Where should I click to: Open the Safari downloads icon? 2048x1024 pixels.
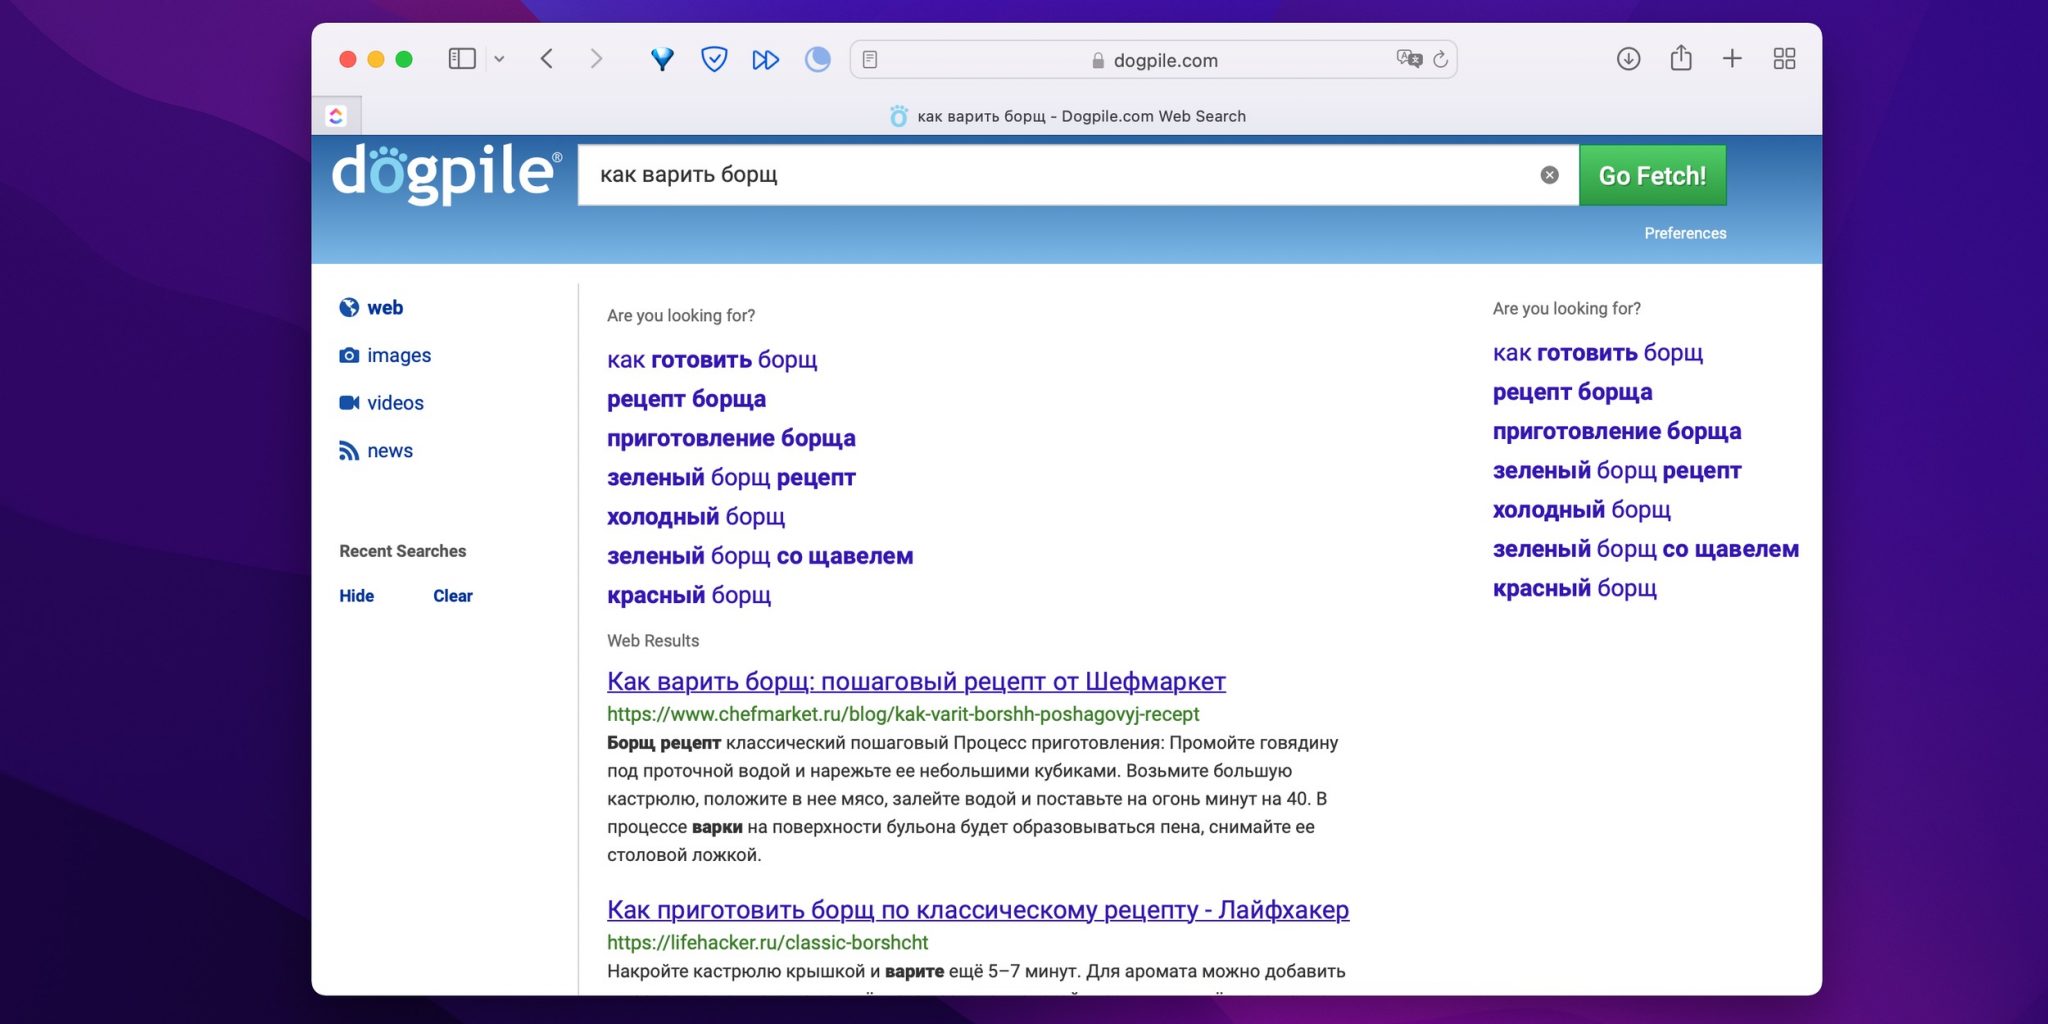click(1628, 59)
